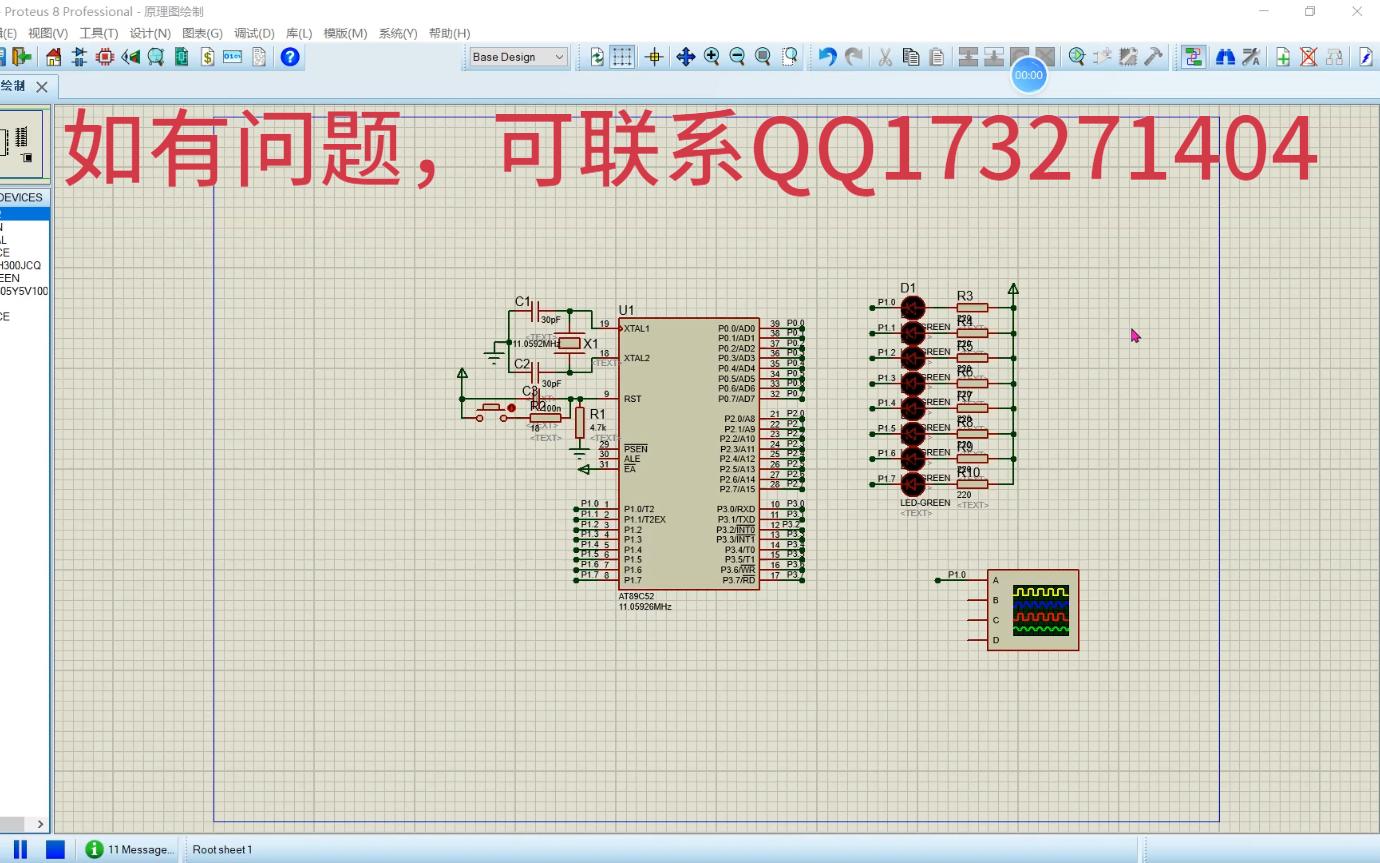Click the Electrical Rules Check icon
The width and height of the screenshot is (1380, 863).
click(x=1366, y=57)
